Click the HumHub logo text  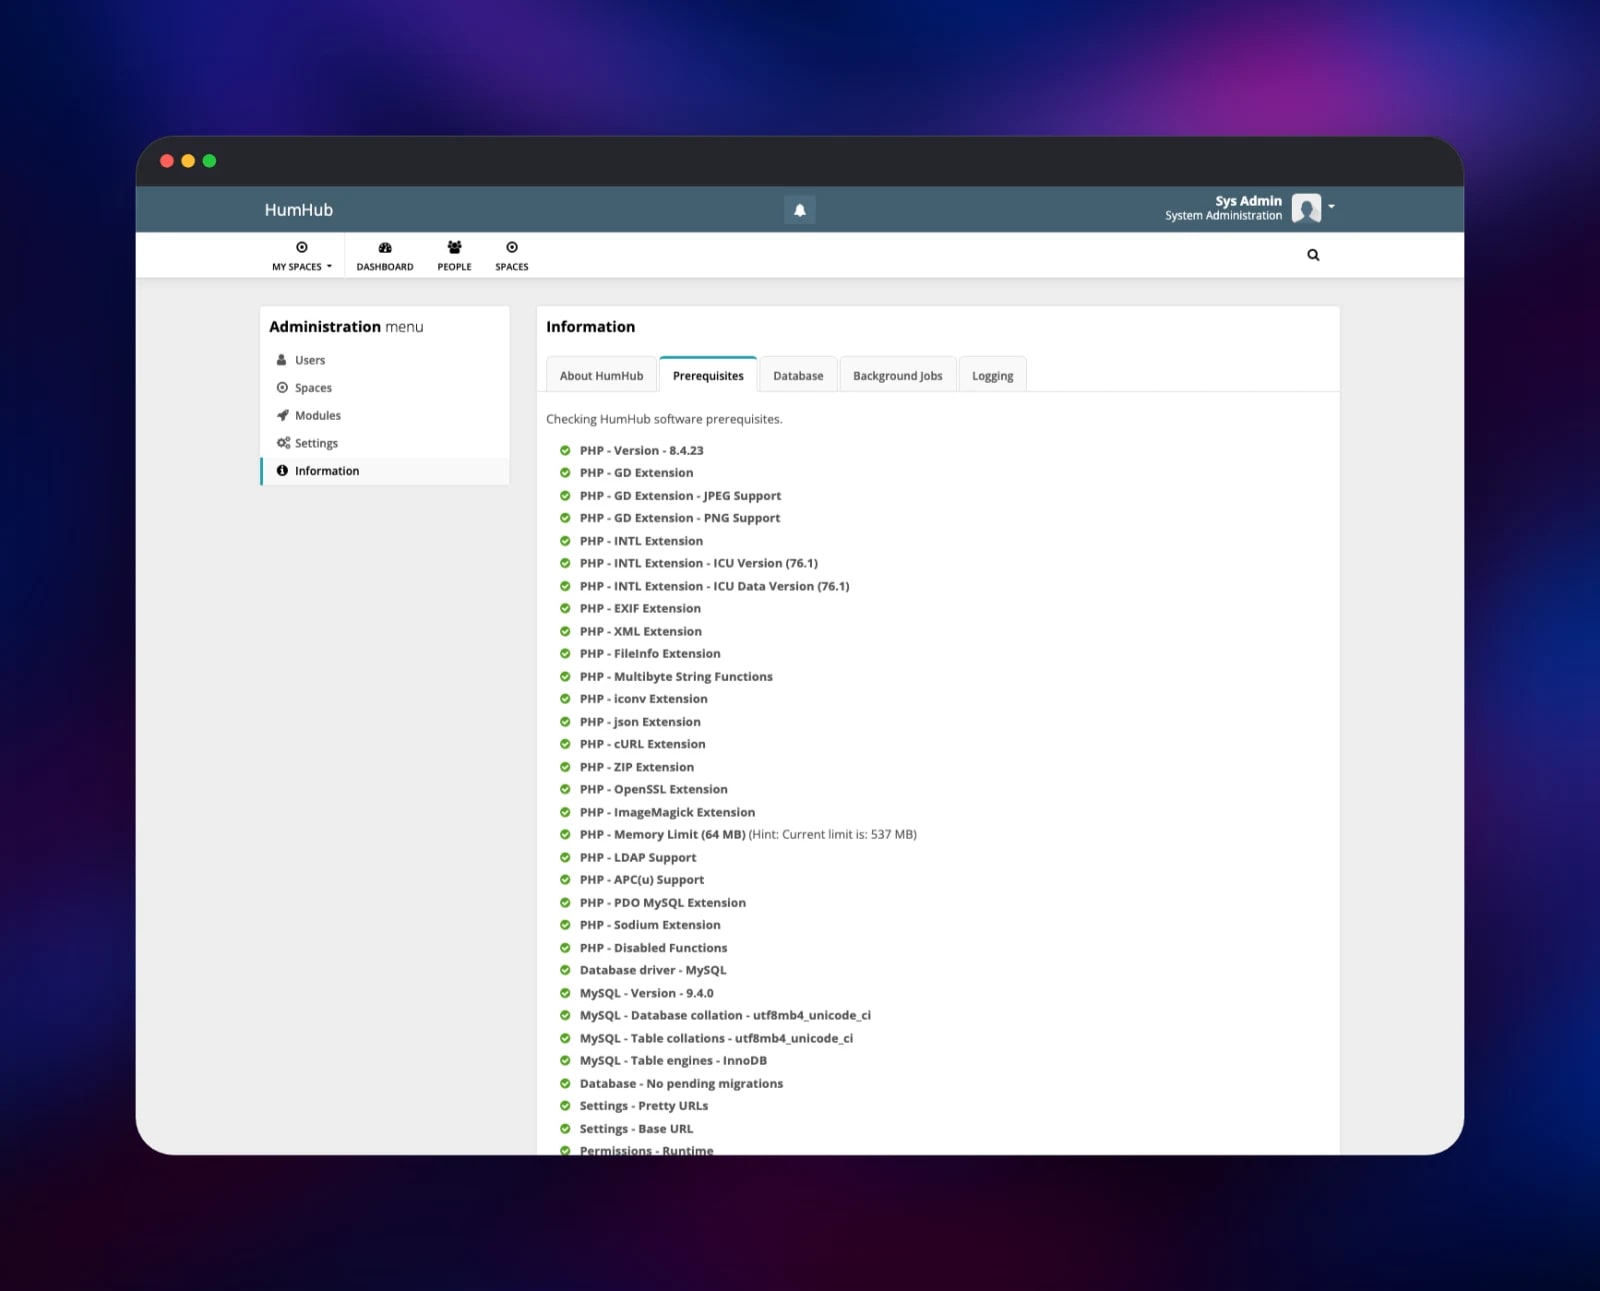[299, 210]
